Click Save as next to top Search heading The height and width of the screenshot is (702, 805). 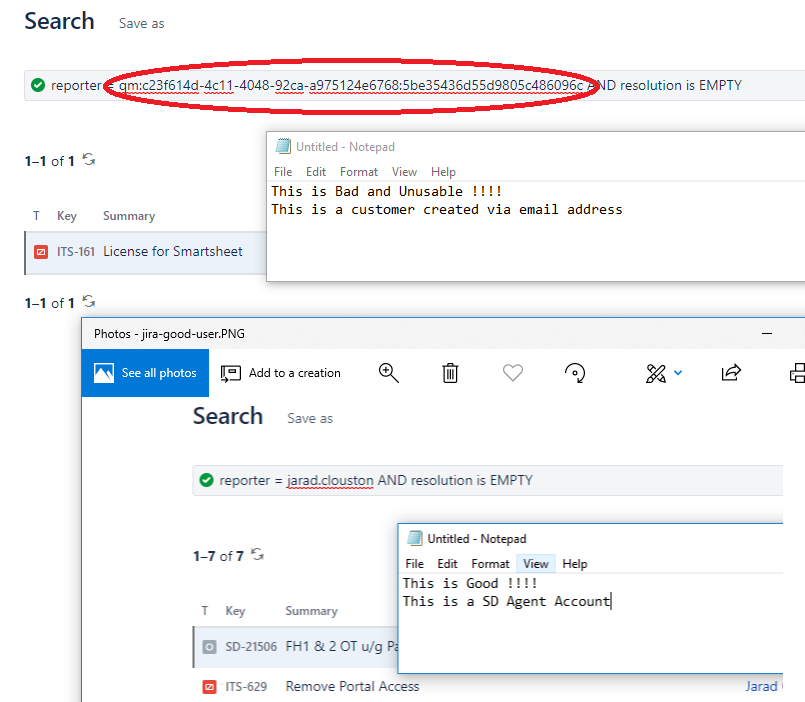pos(142,24)
